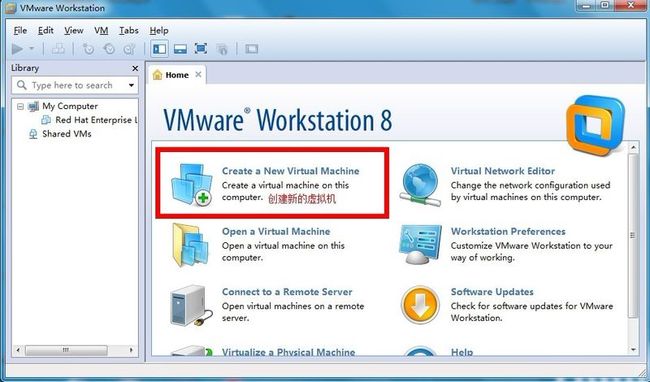Click the Virtual Network Editor globe icon
This screenshot has height=382, width=650.
(420, 185)
